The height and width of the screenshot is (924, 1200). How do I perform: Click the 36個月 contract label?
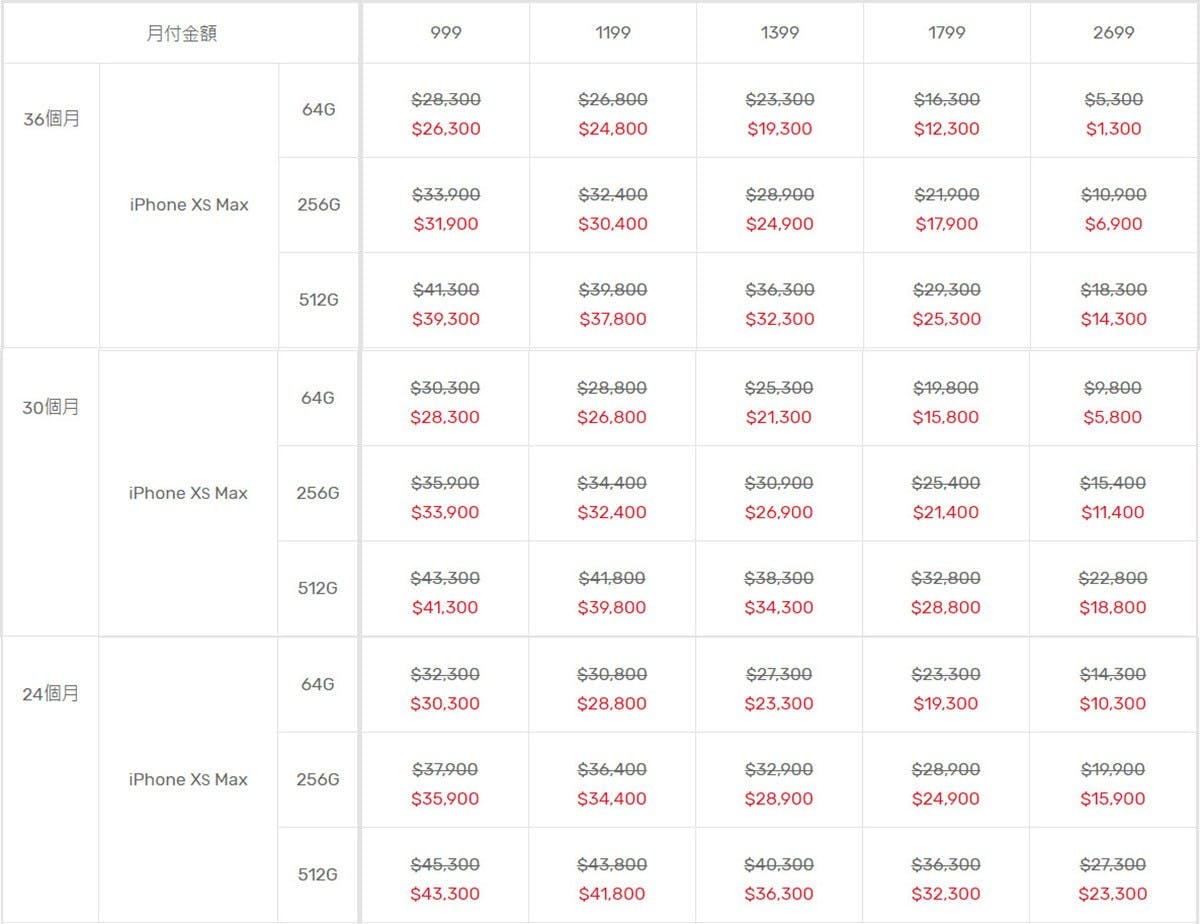[51, 119]
